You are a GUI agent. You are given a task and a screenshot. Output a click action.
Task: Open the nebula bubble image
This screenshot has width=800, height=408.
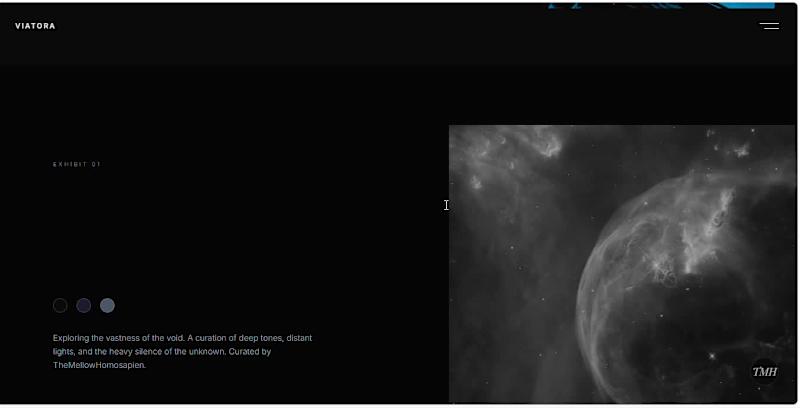tap(622, 264)
